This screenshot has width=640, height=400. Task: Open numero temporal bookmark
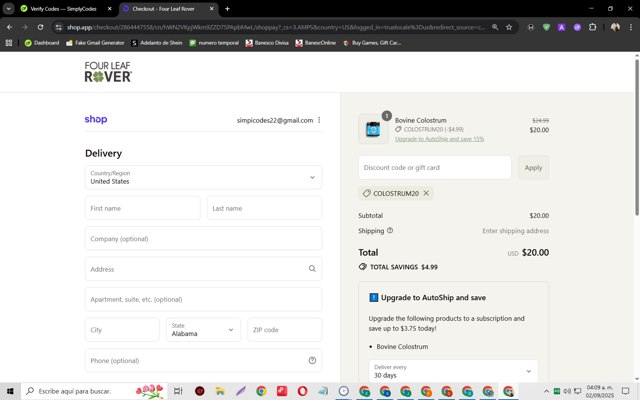[x=214, y=42]
